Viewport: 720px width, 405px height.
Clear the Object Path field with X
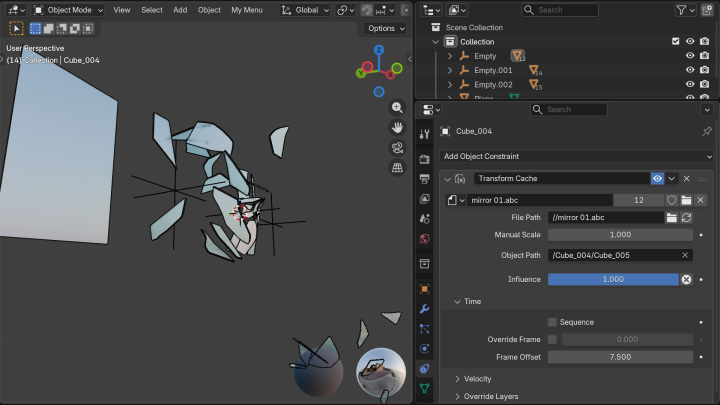point(685,255)
